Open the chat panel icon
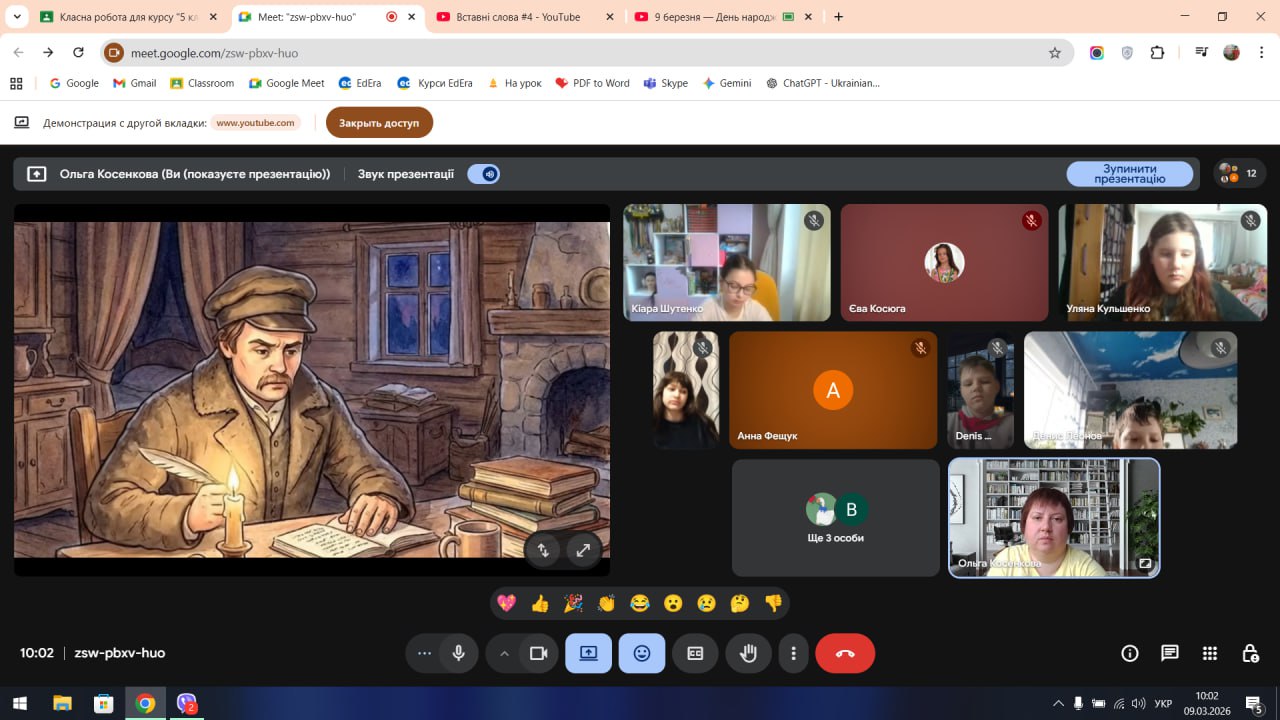The height and width of the screenshot is (720, 1280). click(1169, 653)
